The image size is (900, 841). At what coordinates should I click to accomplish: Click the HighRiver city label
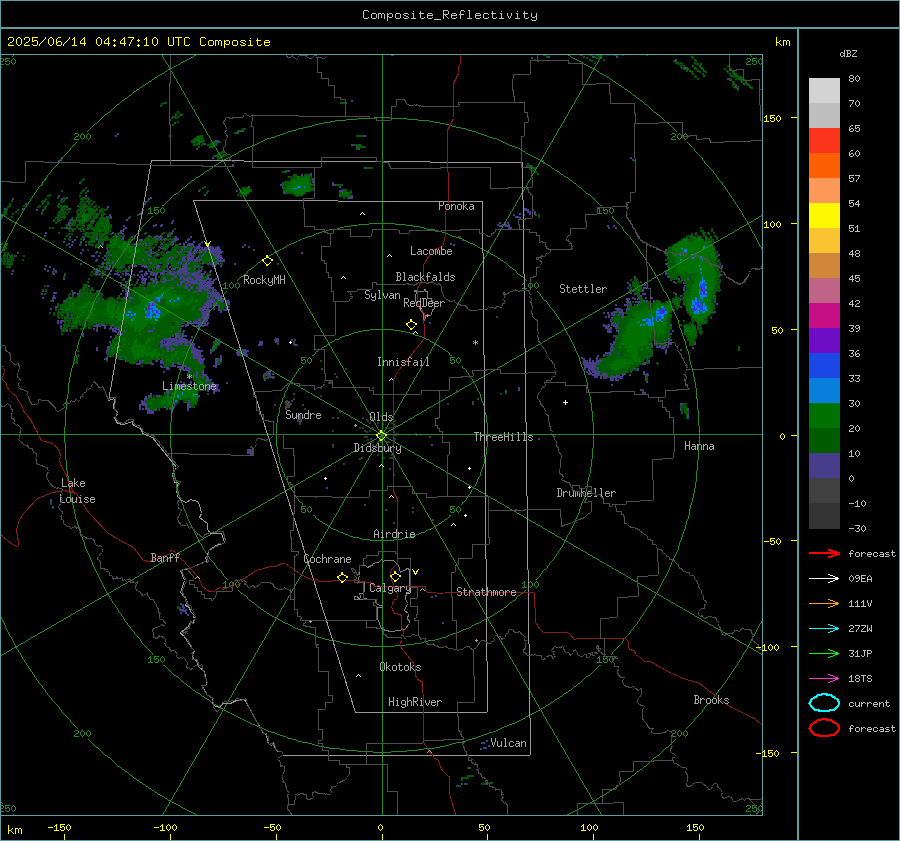tap(415, 702)
